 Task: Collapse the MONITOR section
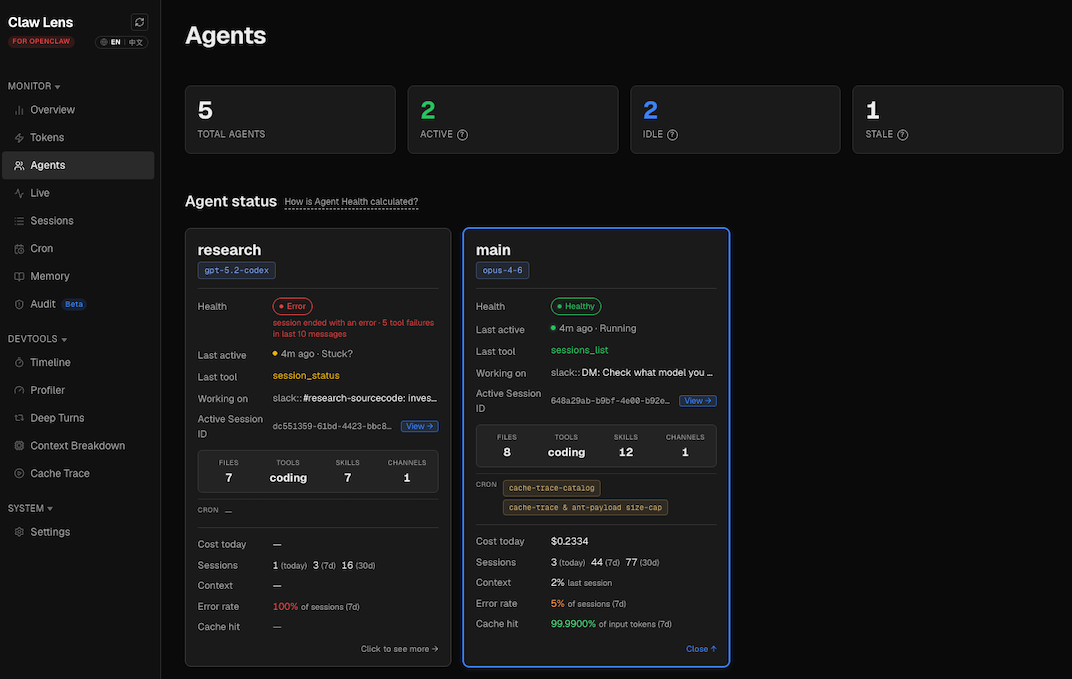[34, 86]
